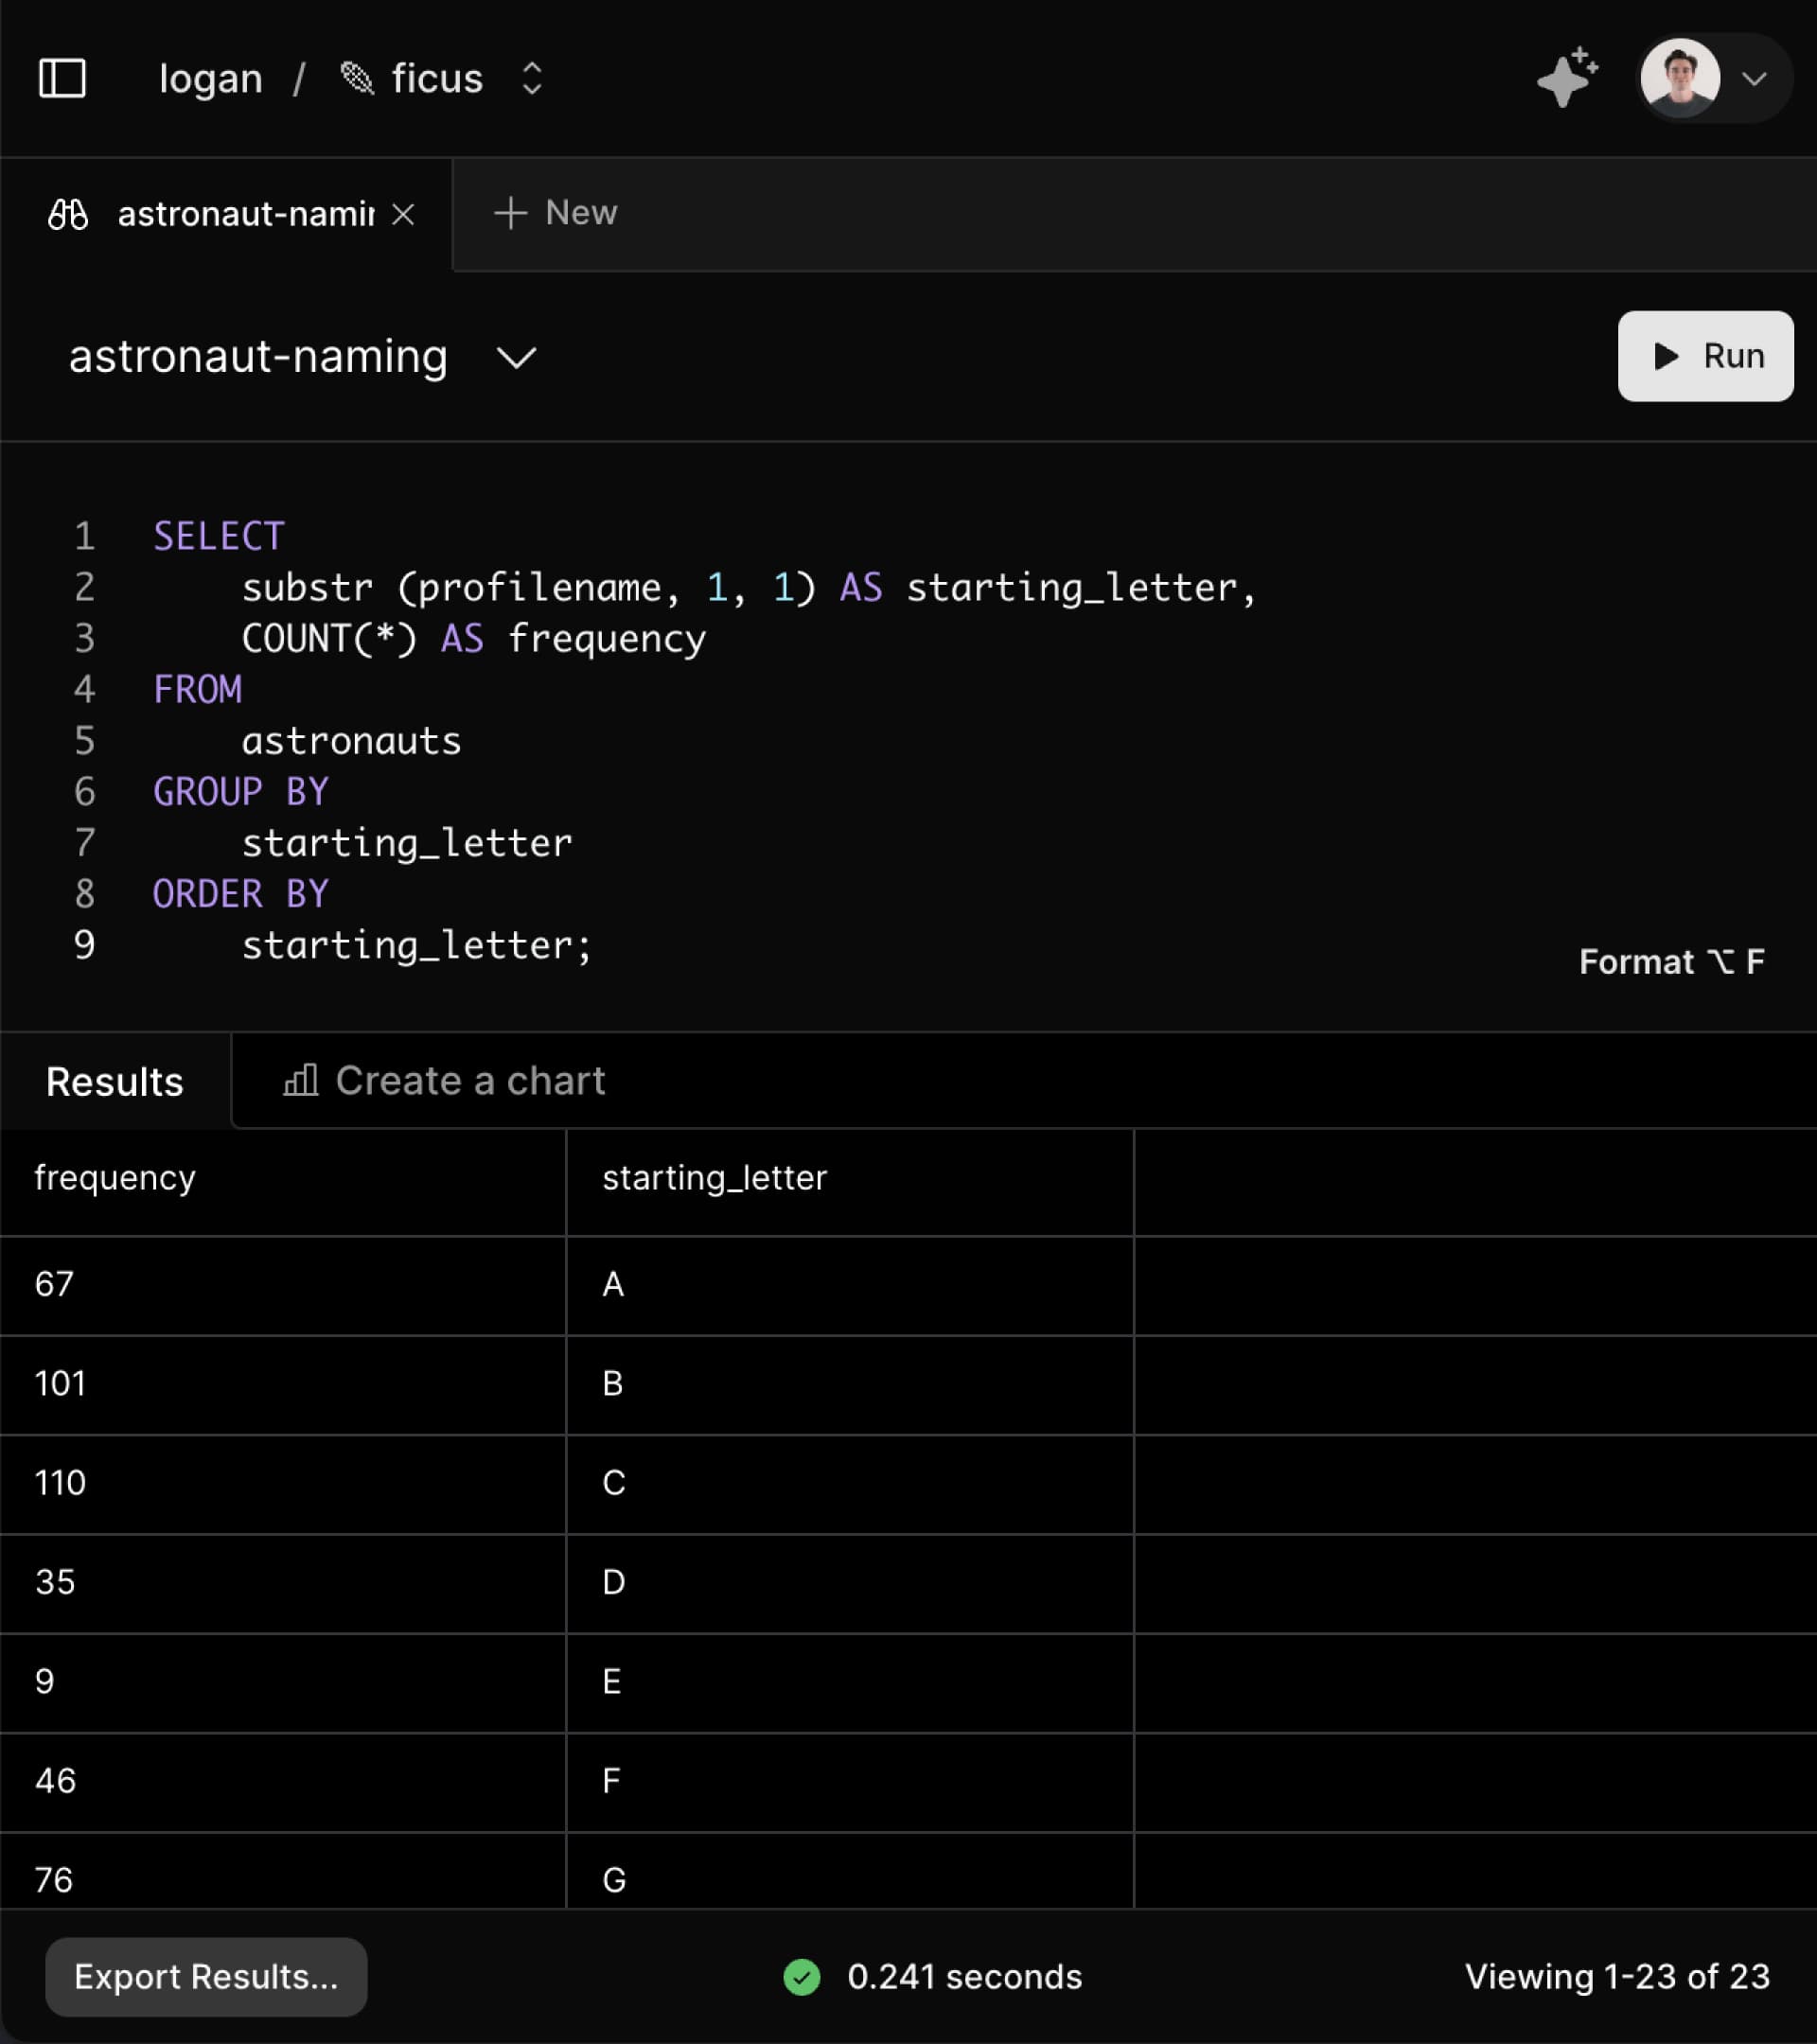
Task: Select the starting letter B cell
Action: (x=850, y=1384)
